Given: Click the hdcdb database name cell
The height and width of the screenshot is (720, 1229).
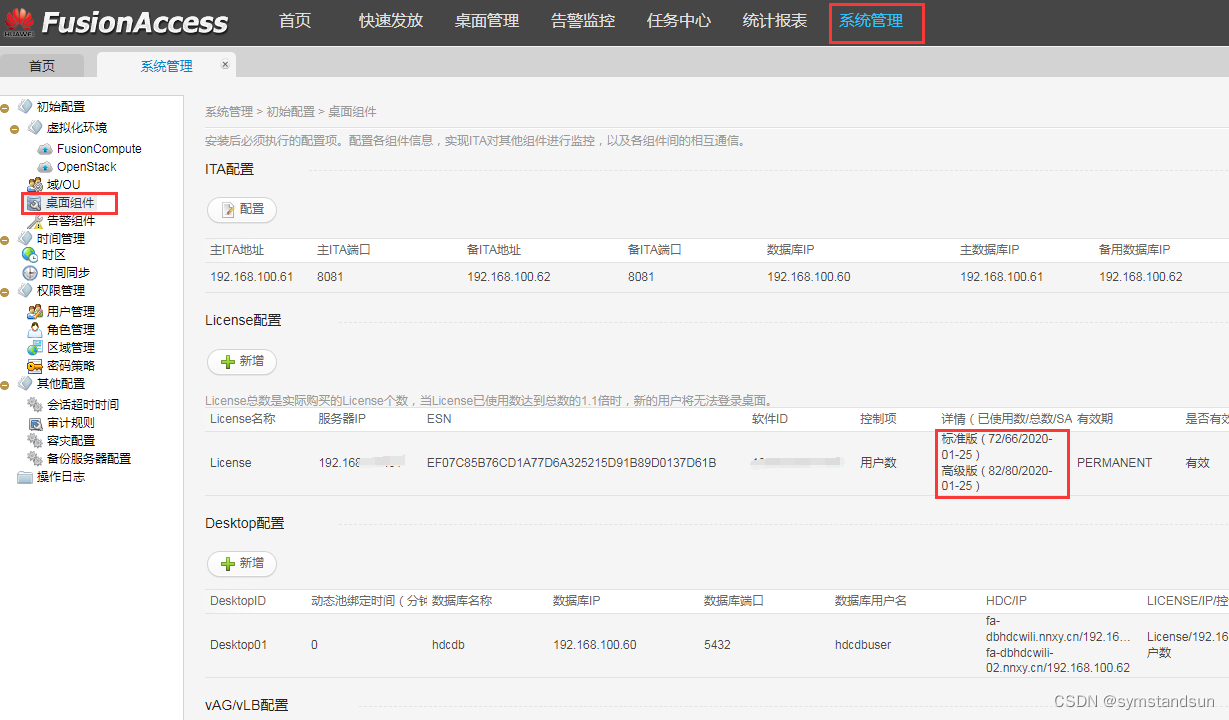Looking at the screenshot, I should click(448, 645).
